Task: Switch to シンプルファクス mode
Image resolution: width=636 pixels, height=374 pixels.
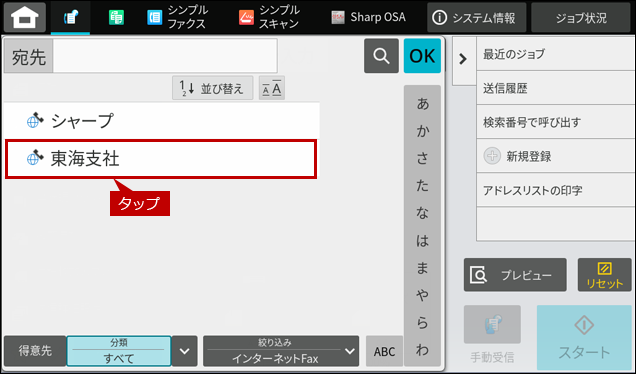Action: point(178,17)
